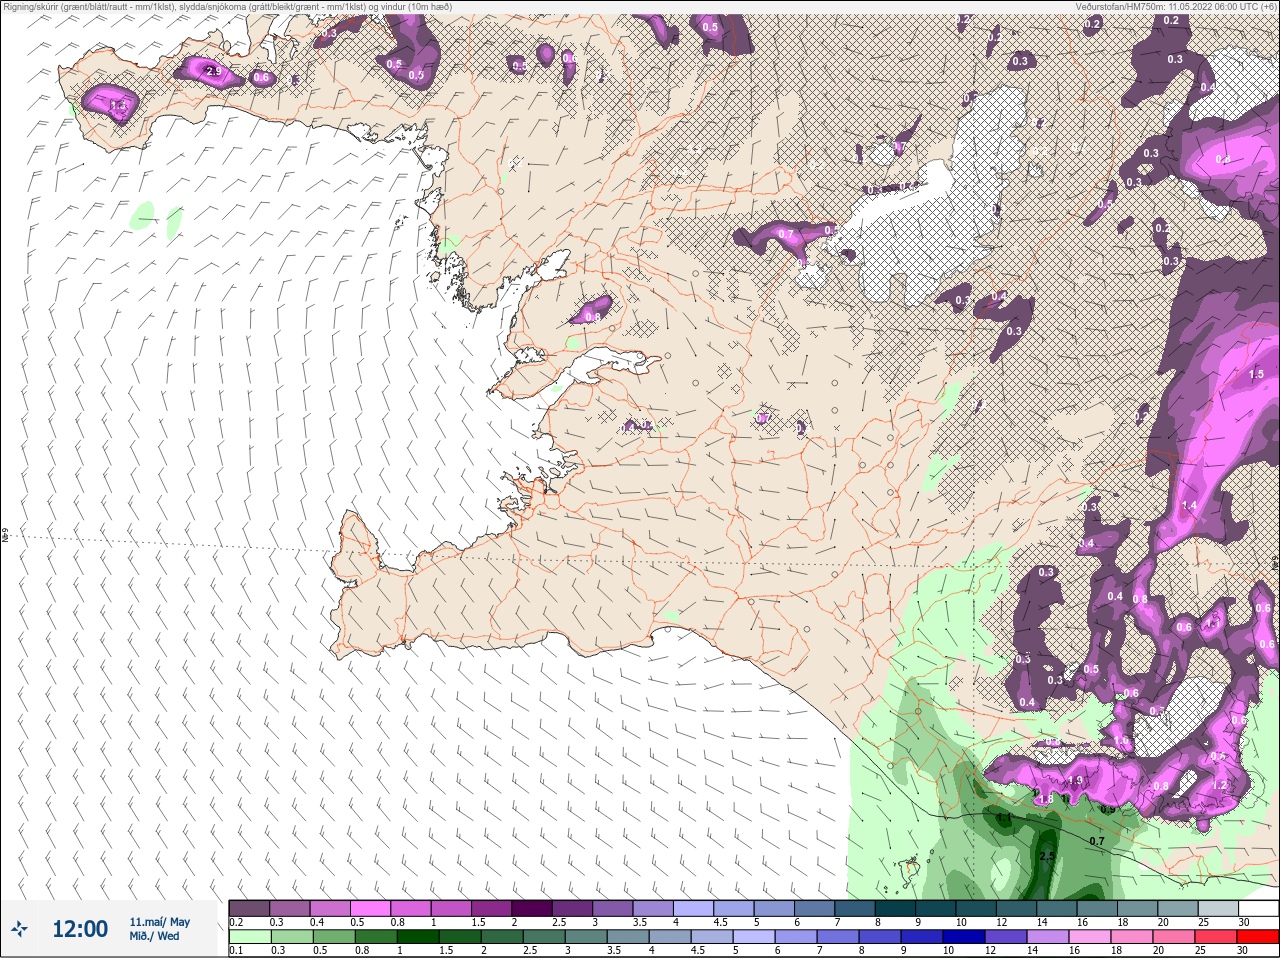Pick the darkest purple swatch at 2 in snow legend

[532, 908]
